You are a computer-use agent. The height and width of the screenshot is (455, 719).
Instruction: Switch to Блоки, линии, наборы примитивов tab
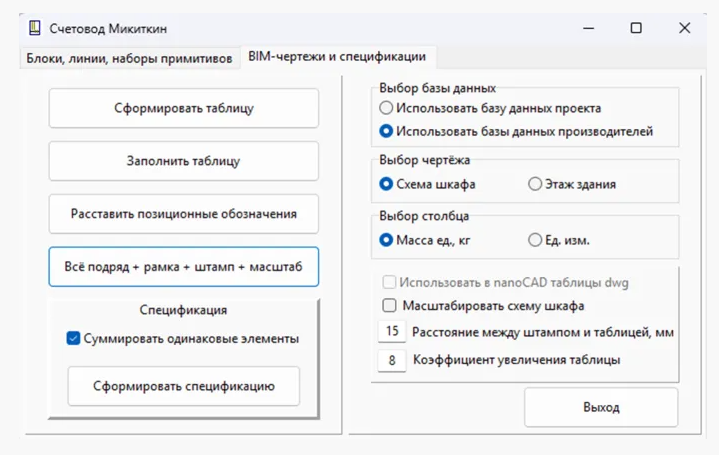129,58
